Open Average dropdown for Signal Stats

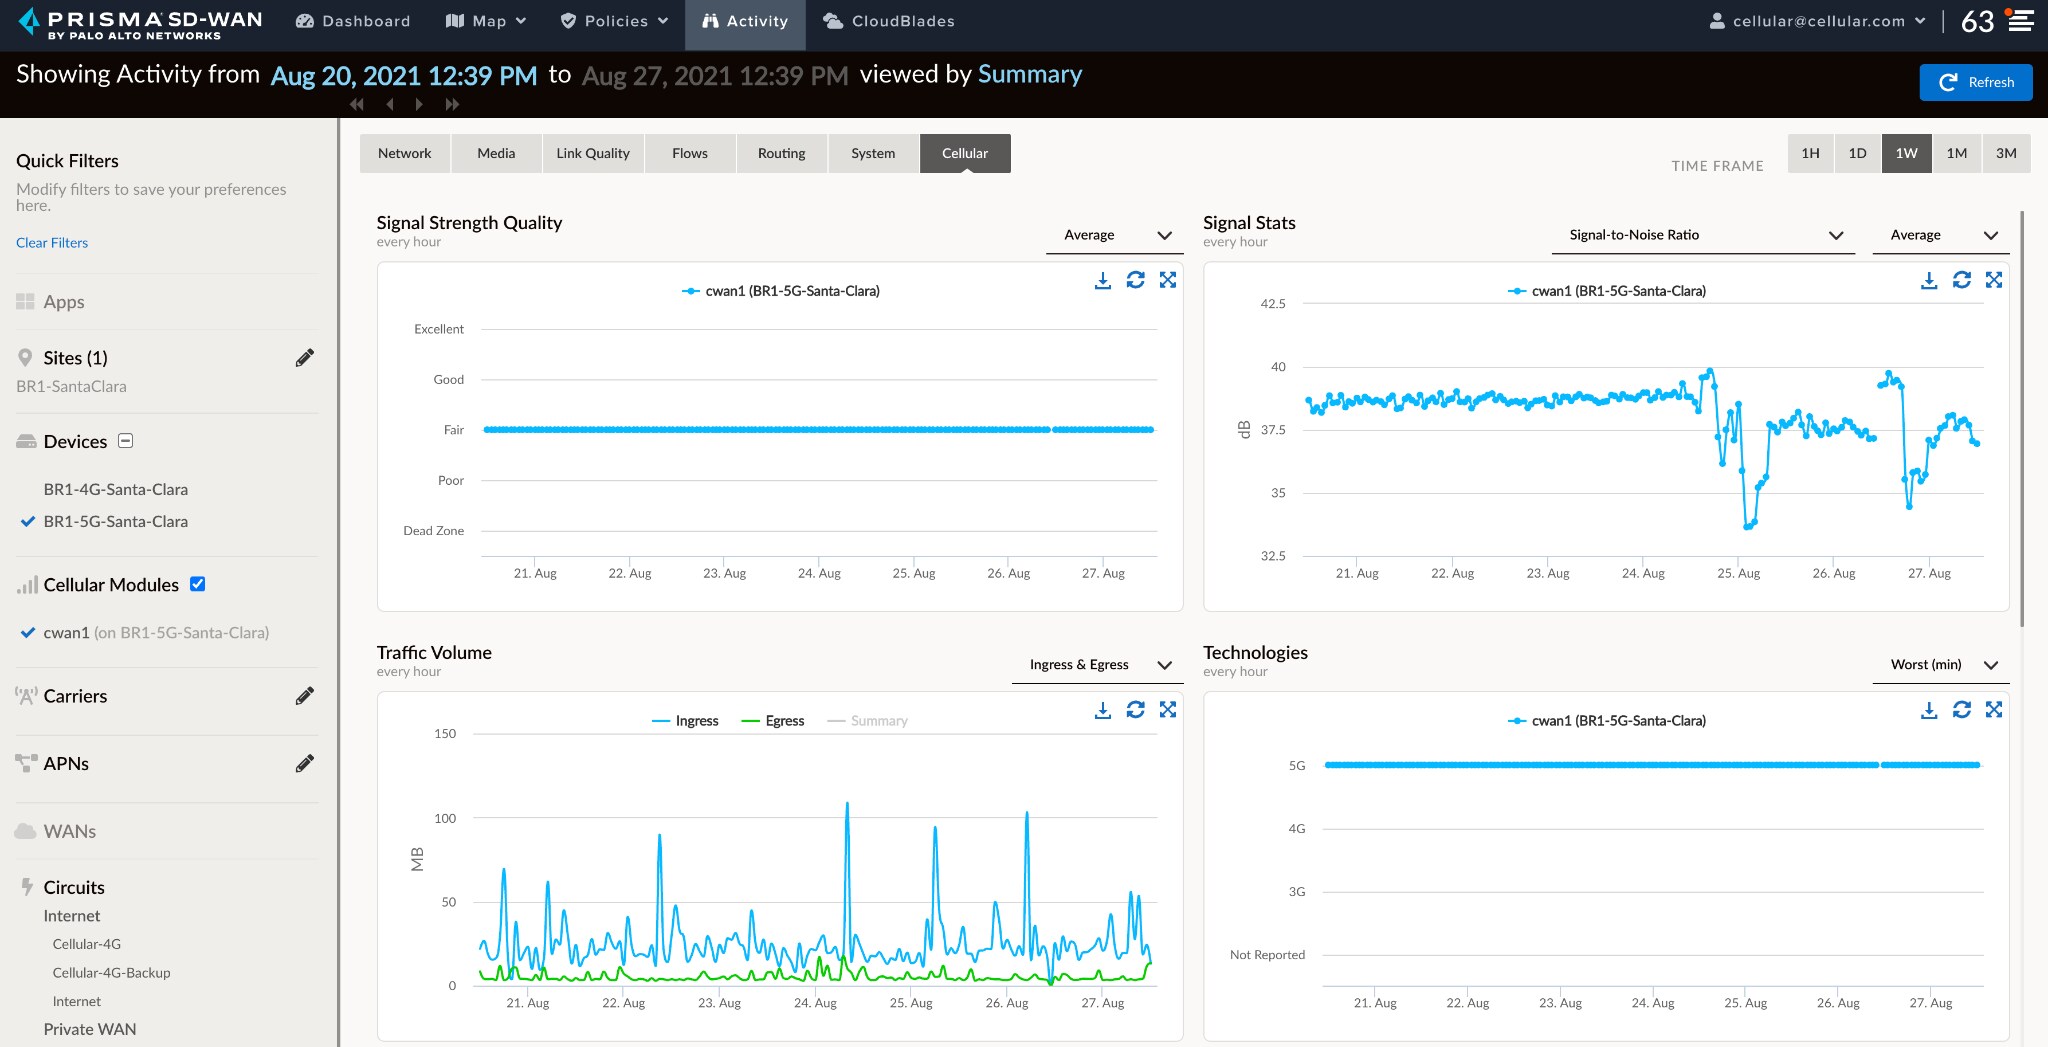click(x=1941, y=235)
